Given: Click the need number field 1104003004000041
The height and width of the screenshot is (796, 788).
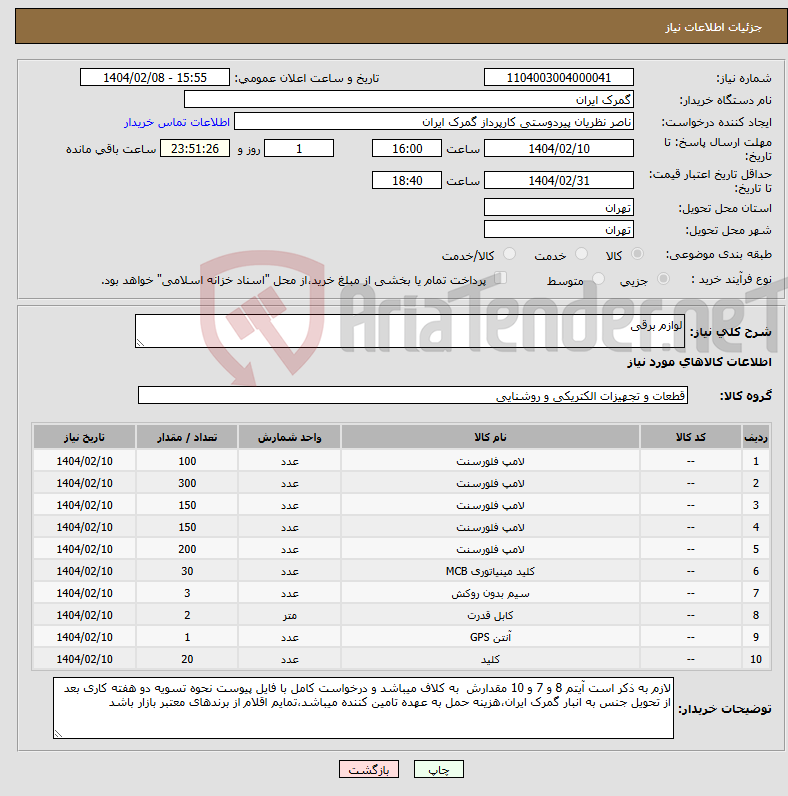Looking at the screenshot, I should [x=559, y=78].
